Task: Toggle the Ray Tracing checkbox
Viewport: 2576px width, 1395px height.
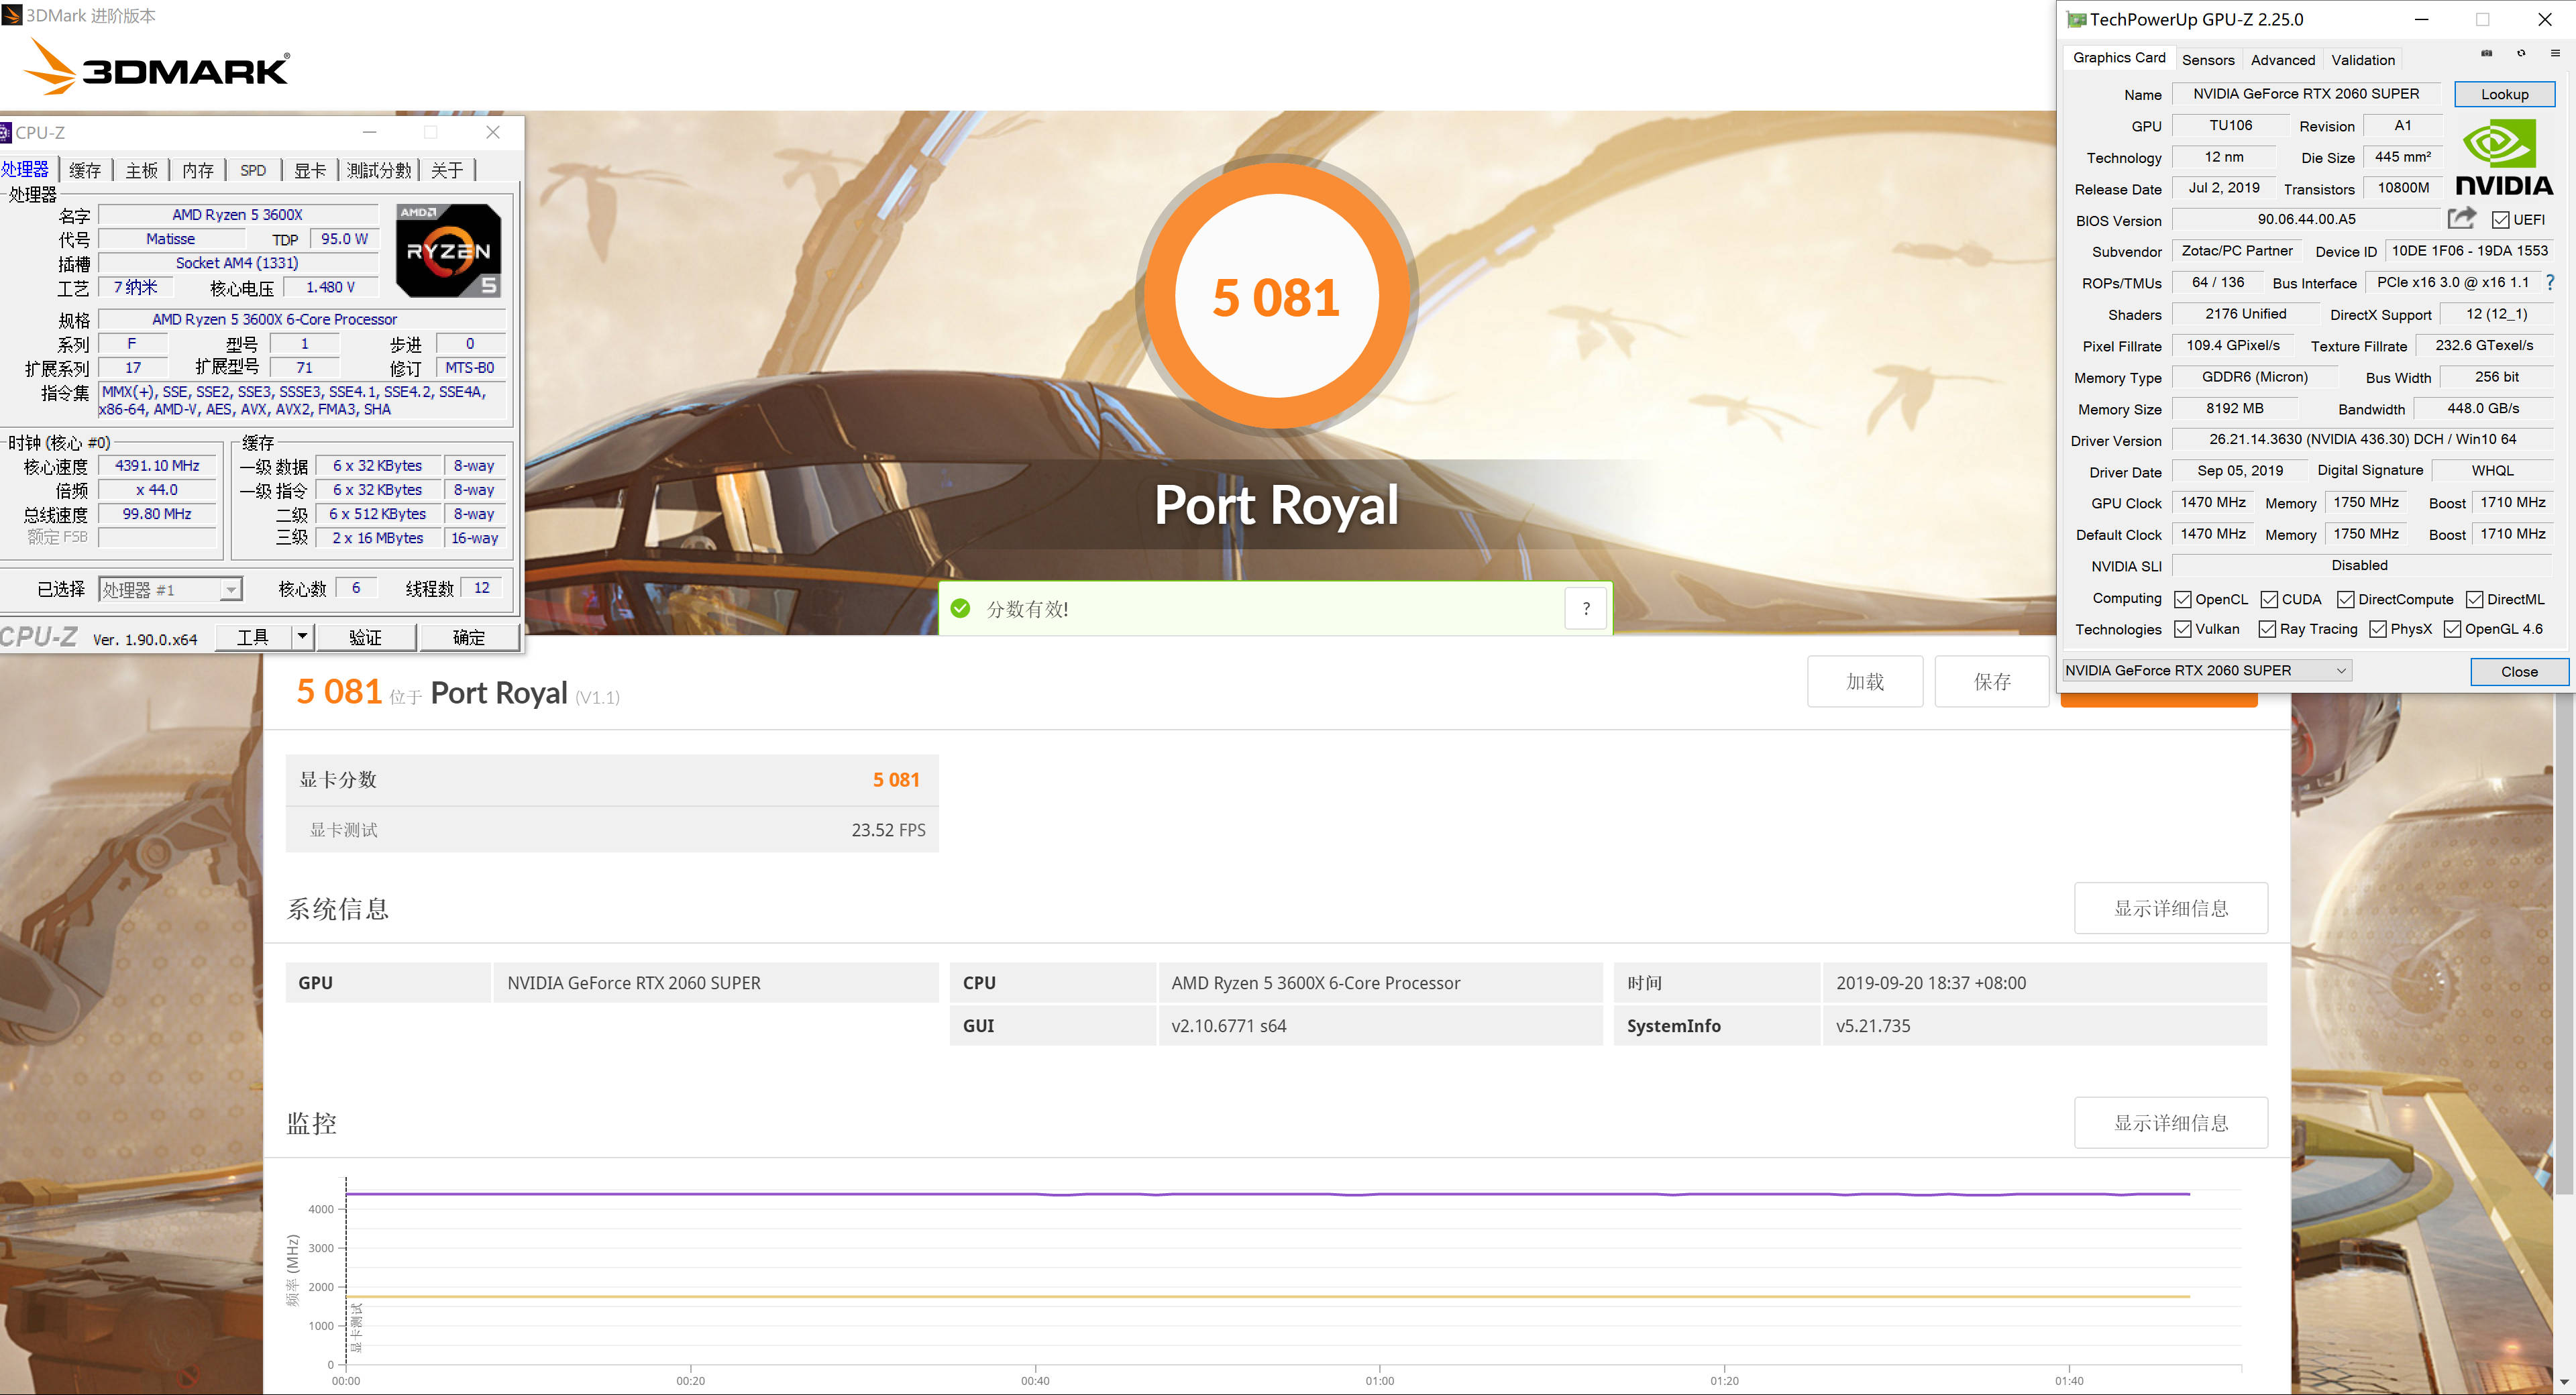Action: (x=2268, y=629)
